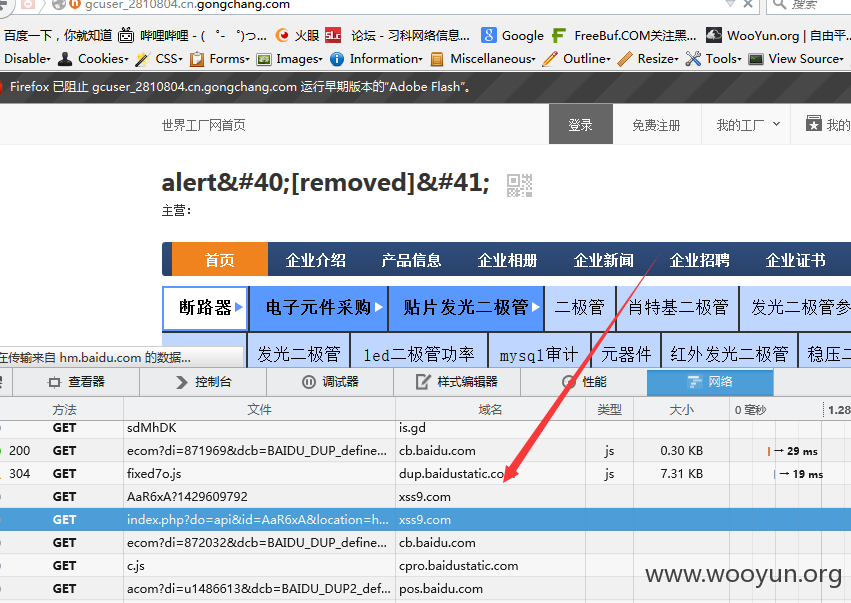Open the FreeBuf.COM bookmark

tap(624, 35)
